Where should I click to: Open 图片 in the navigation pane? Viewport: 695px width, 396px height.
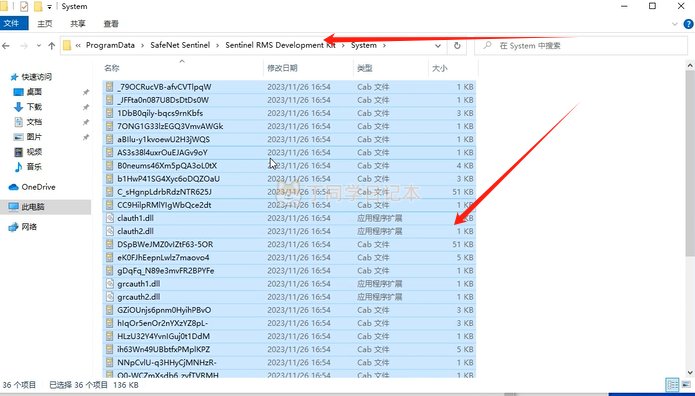34,137
